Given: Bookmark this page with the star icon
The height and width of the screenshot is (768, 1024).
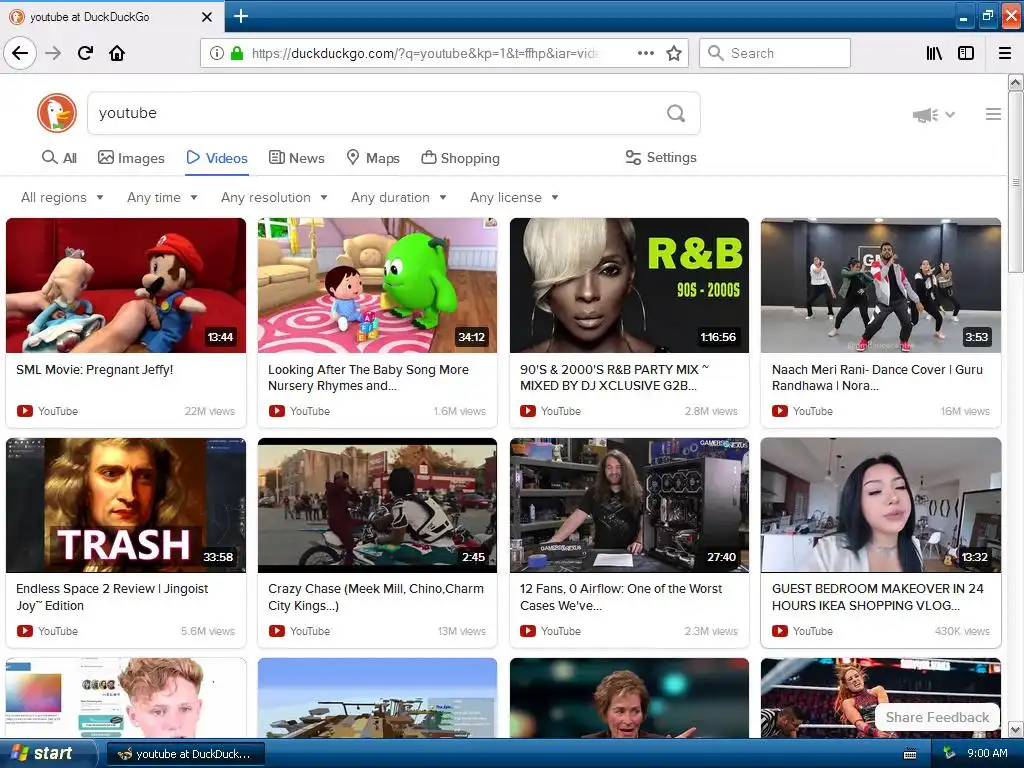Looking at the screenshot, I should (674, 53).
